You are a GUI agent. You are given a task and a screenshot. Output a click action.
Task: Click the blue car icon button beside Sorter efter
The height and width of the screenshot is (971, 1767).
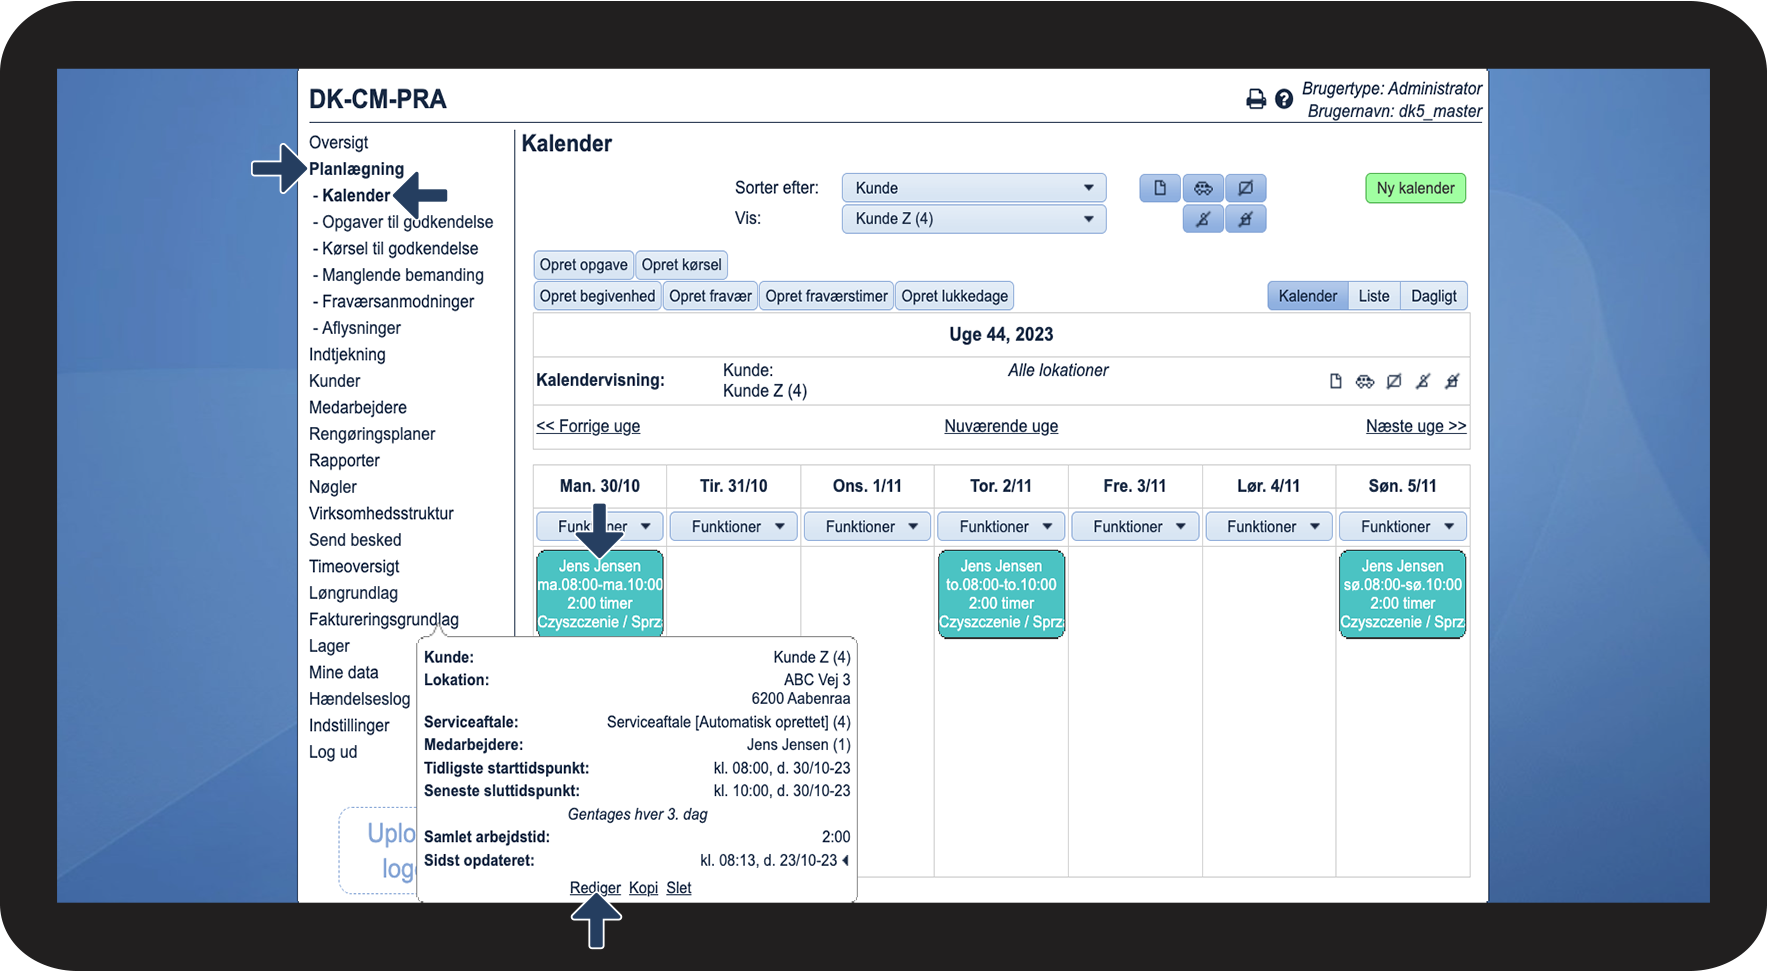coord(1203,188)
